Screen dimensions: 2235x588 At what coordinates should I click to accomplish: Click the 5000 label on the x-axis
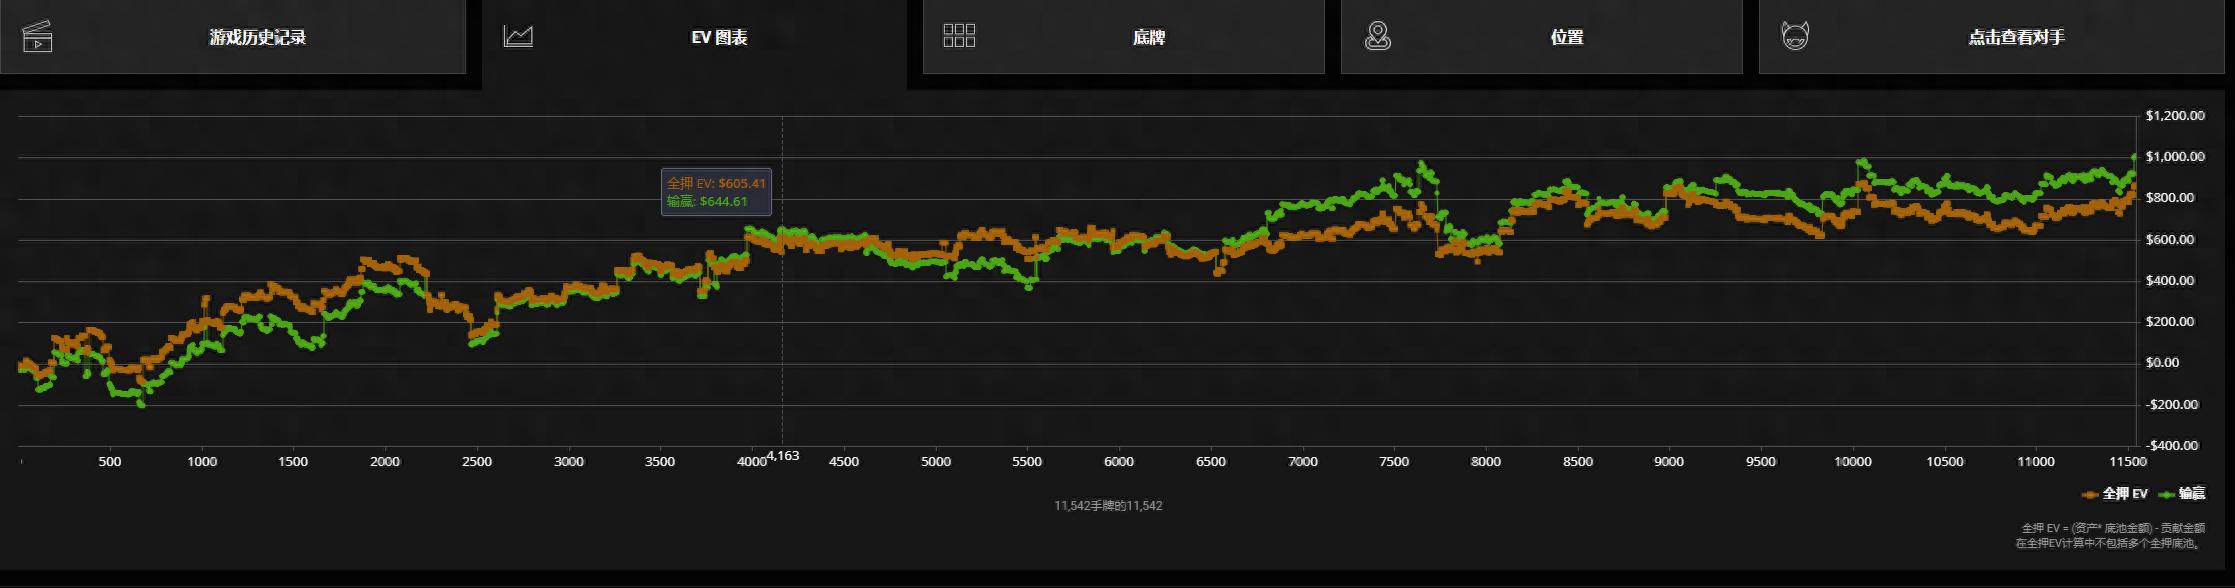935,462
